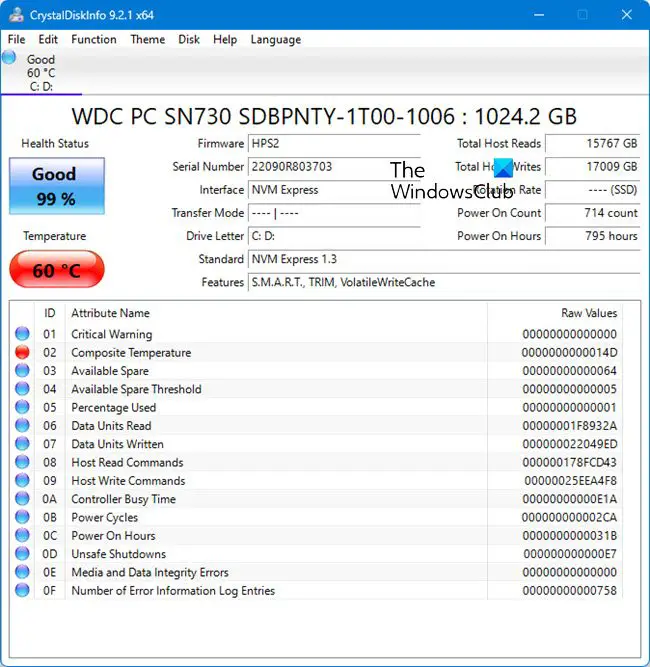Click the Good 99 % health status button
The height and width of the screenshot is (667, 650).
57,186
